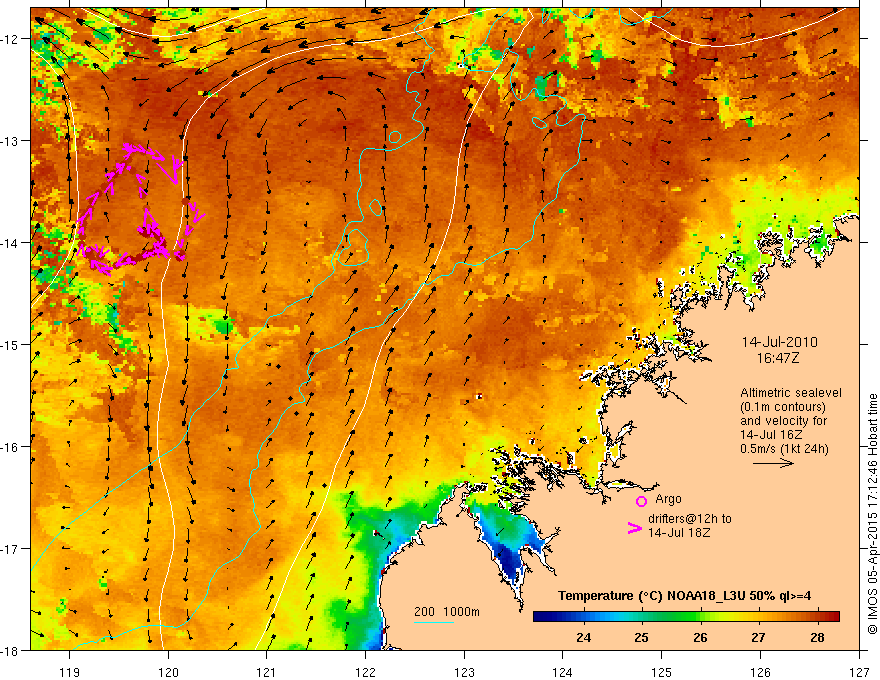Click the 'Altimetric sealevel' legend text
This screenshot has width=880, height=680.
point(791,393)
